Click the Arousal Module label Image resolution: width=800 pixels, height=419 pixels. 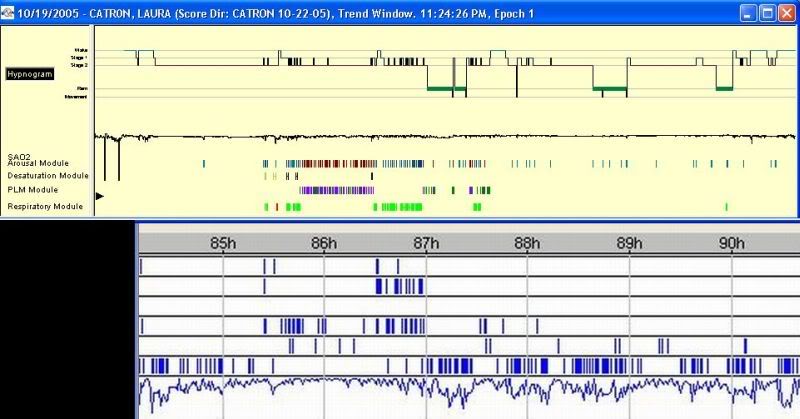click(37, 164)
